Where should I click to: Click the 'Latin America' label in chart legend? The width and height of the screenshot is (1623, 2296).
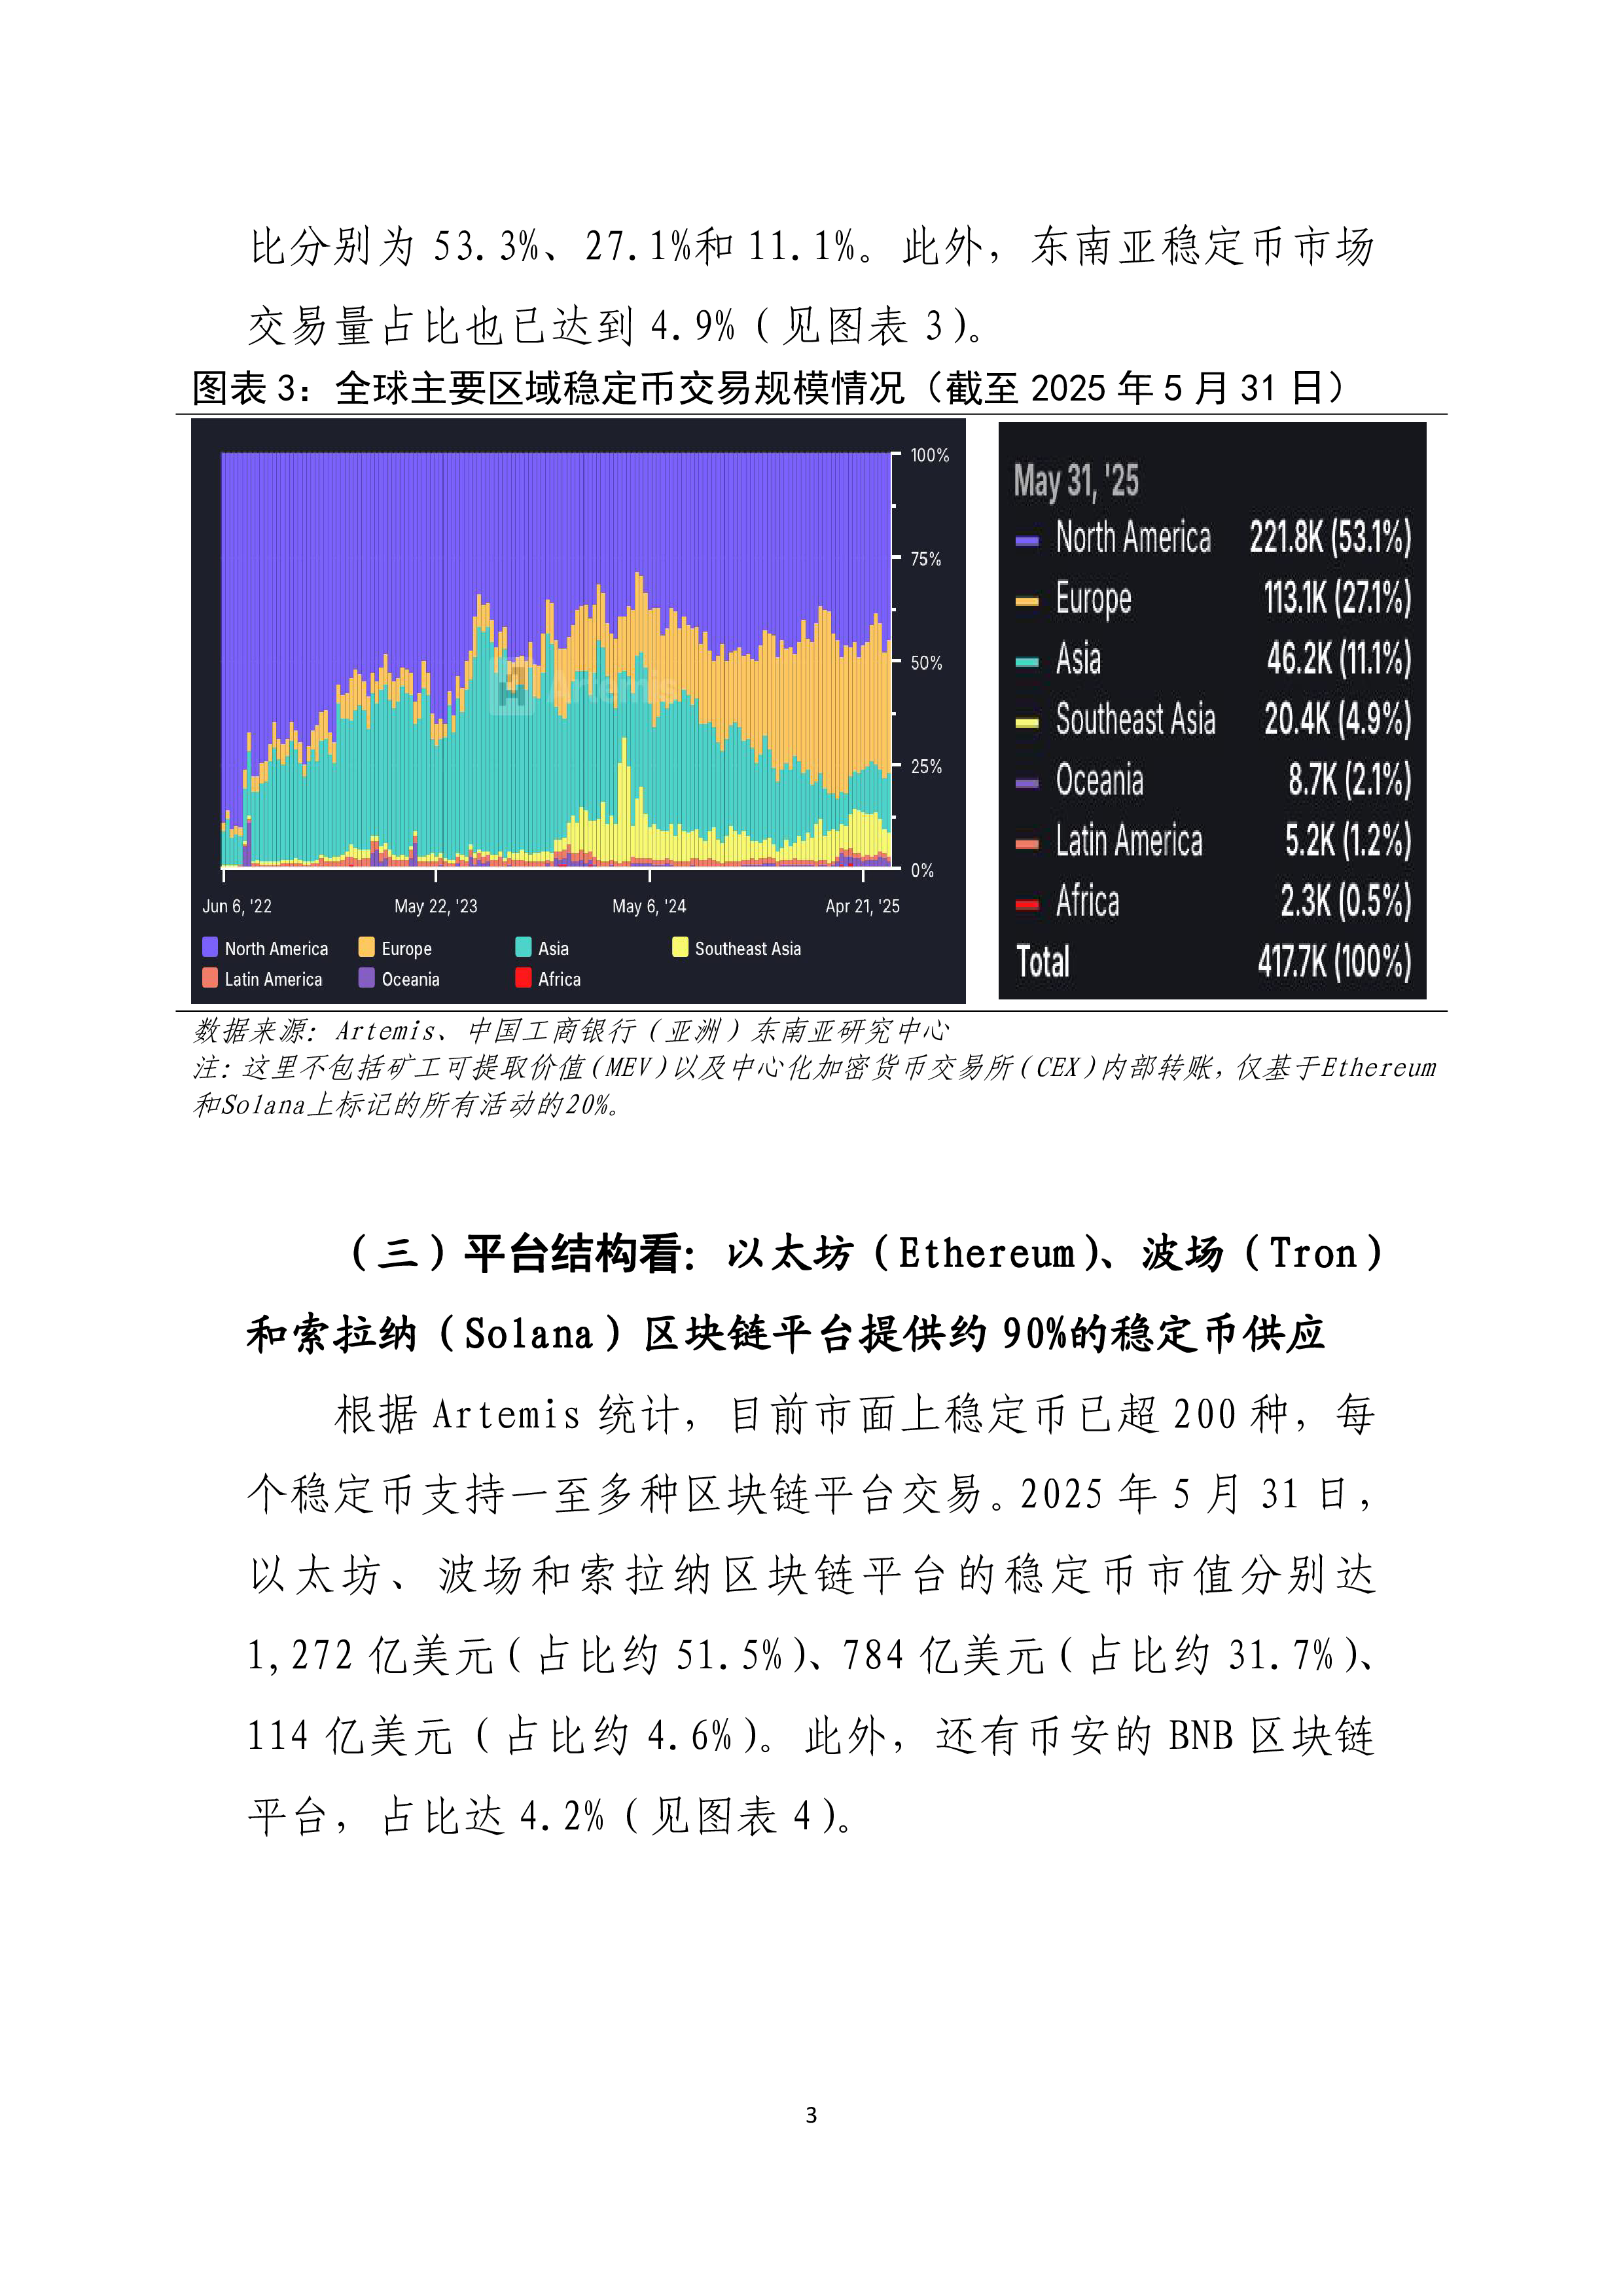[x=273, y=979]
